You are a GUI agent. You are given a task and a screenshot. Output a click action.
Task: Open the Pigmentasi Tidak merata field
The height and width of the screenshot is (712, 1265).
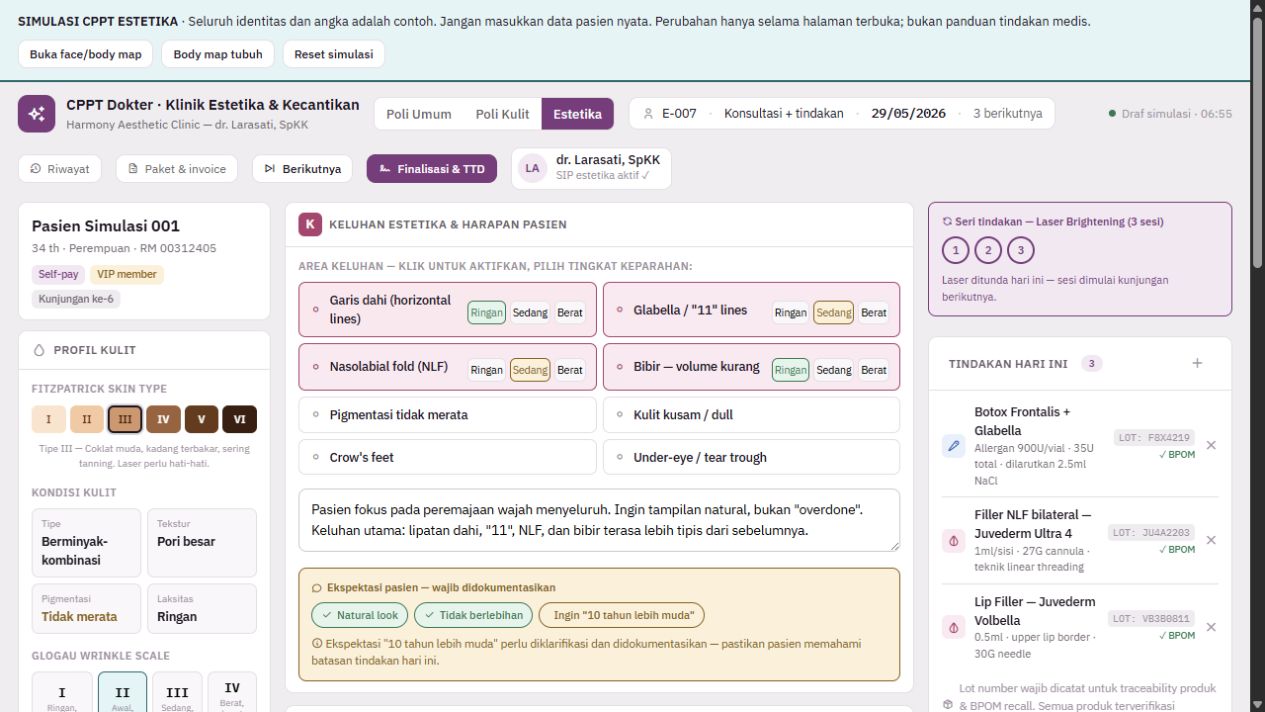(86, 608)
